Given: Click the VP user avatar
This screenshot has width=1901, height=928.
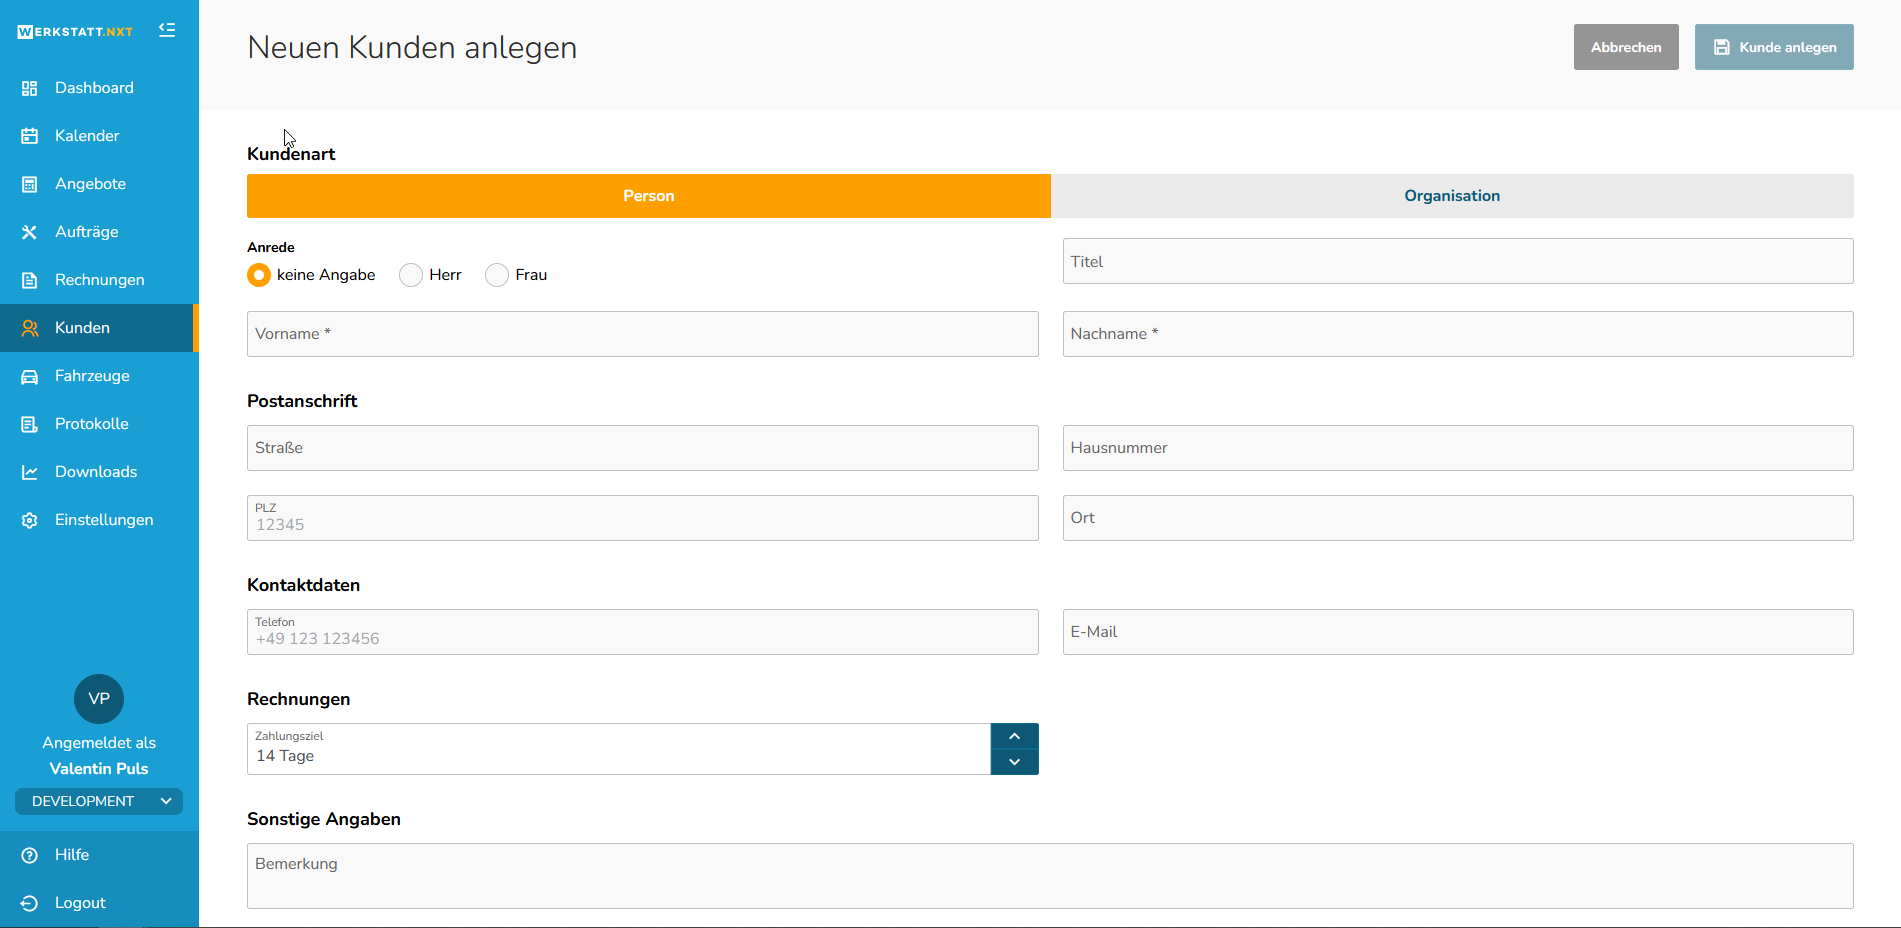Looking at the screenshot, I should [99, 699].
